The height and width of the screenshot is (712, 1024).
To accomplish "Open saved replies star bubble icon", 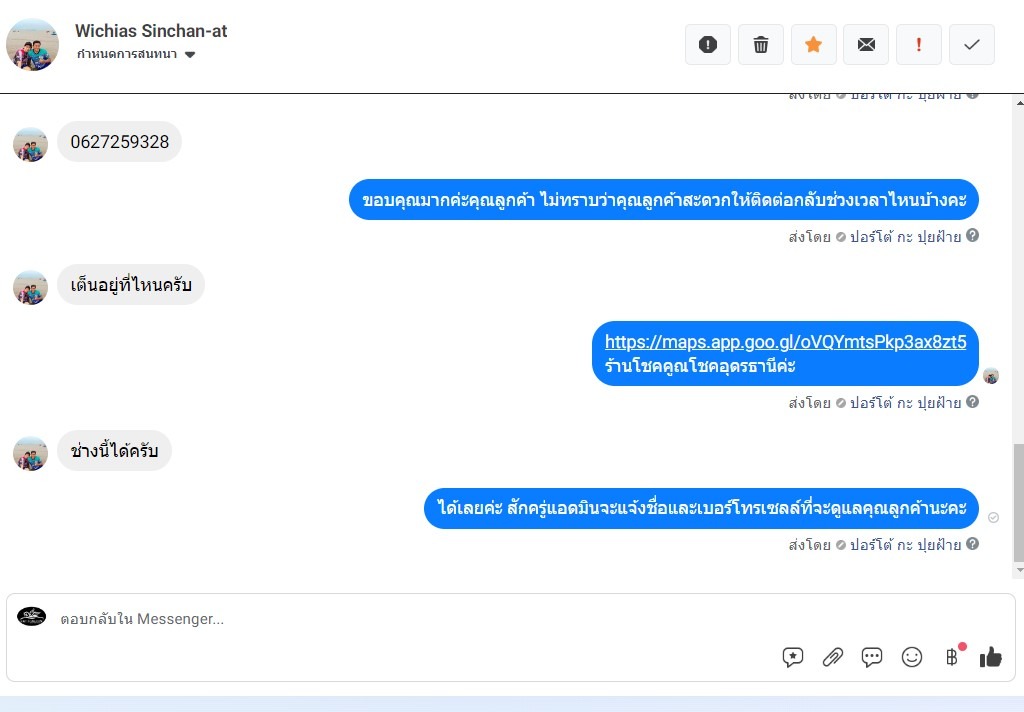I will coord(793,656).
